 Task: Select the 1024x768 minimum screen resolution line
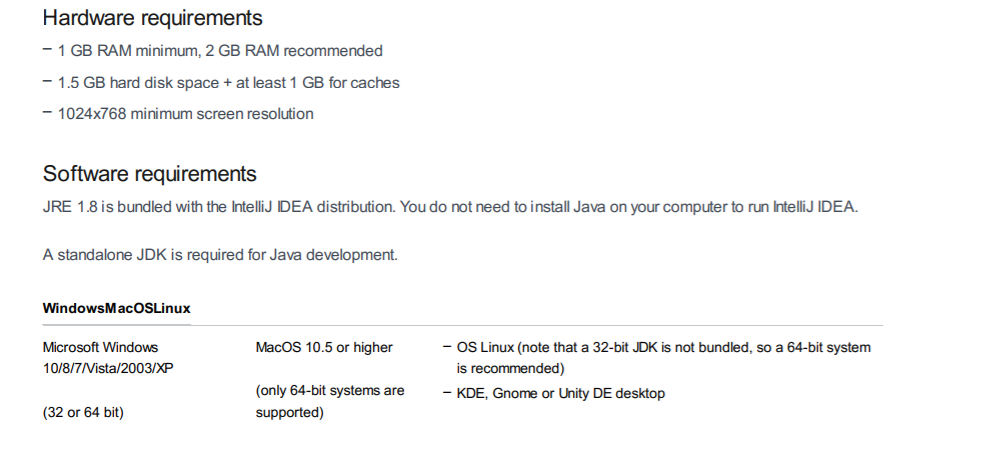[186, 114]
